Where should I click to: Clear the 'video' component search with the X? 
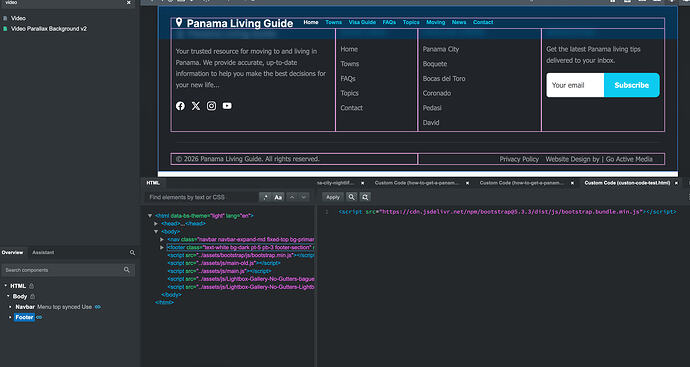tap(128, 3)
